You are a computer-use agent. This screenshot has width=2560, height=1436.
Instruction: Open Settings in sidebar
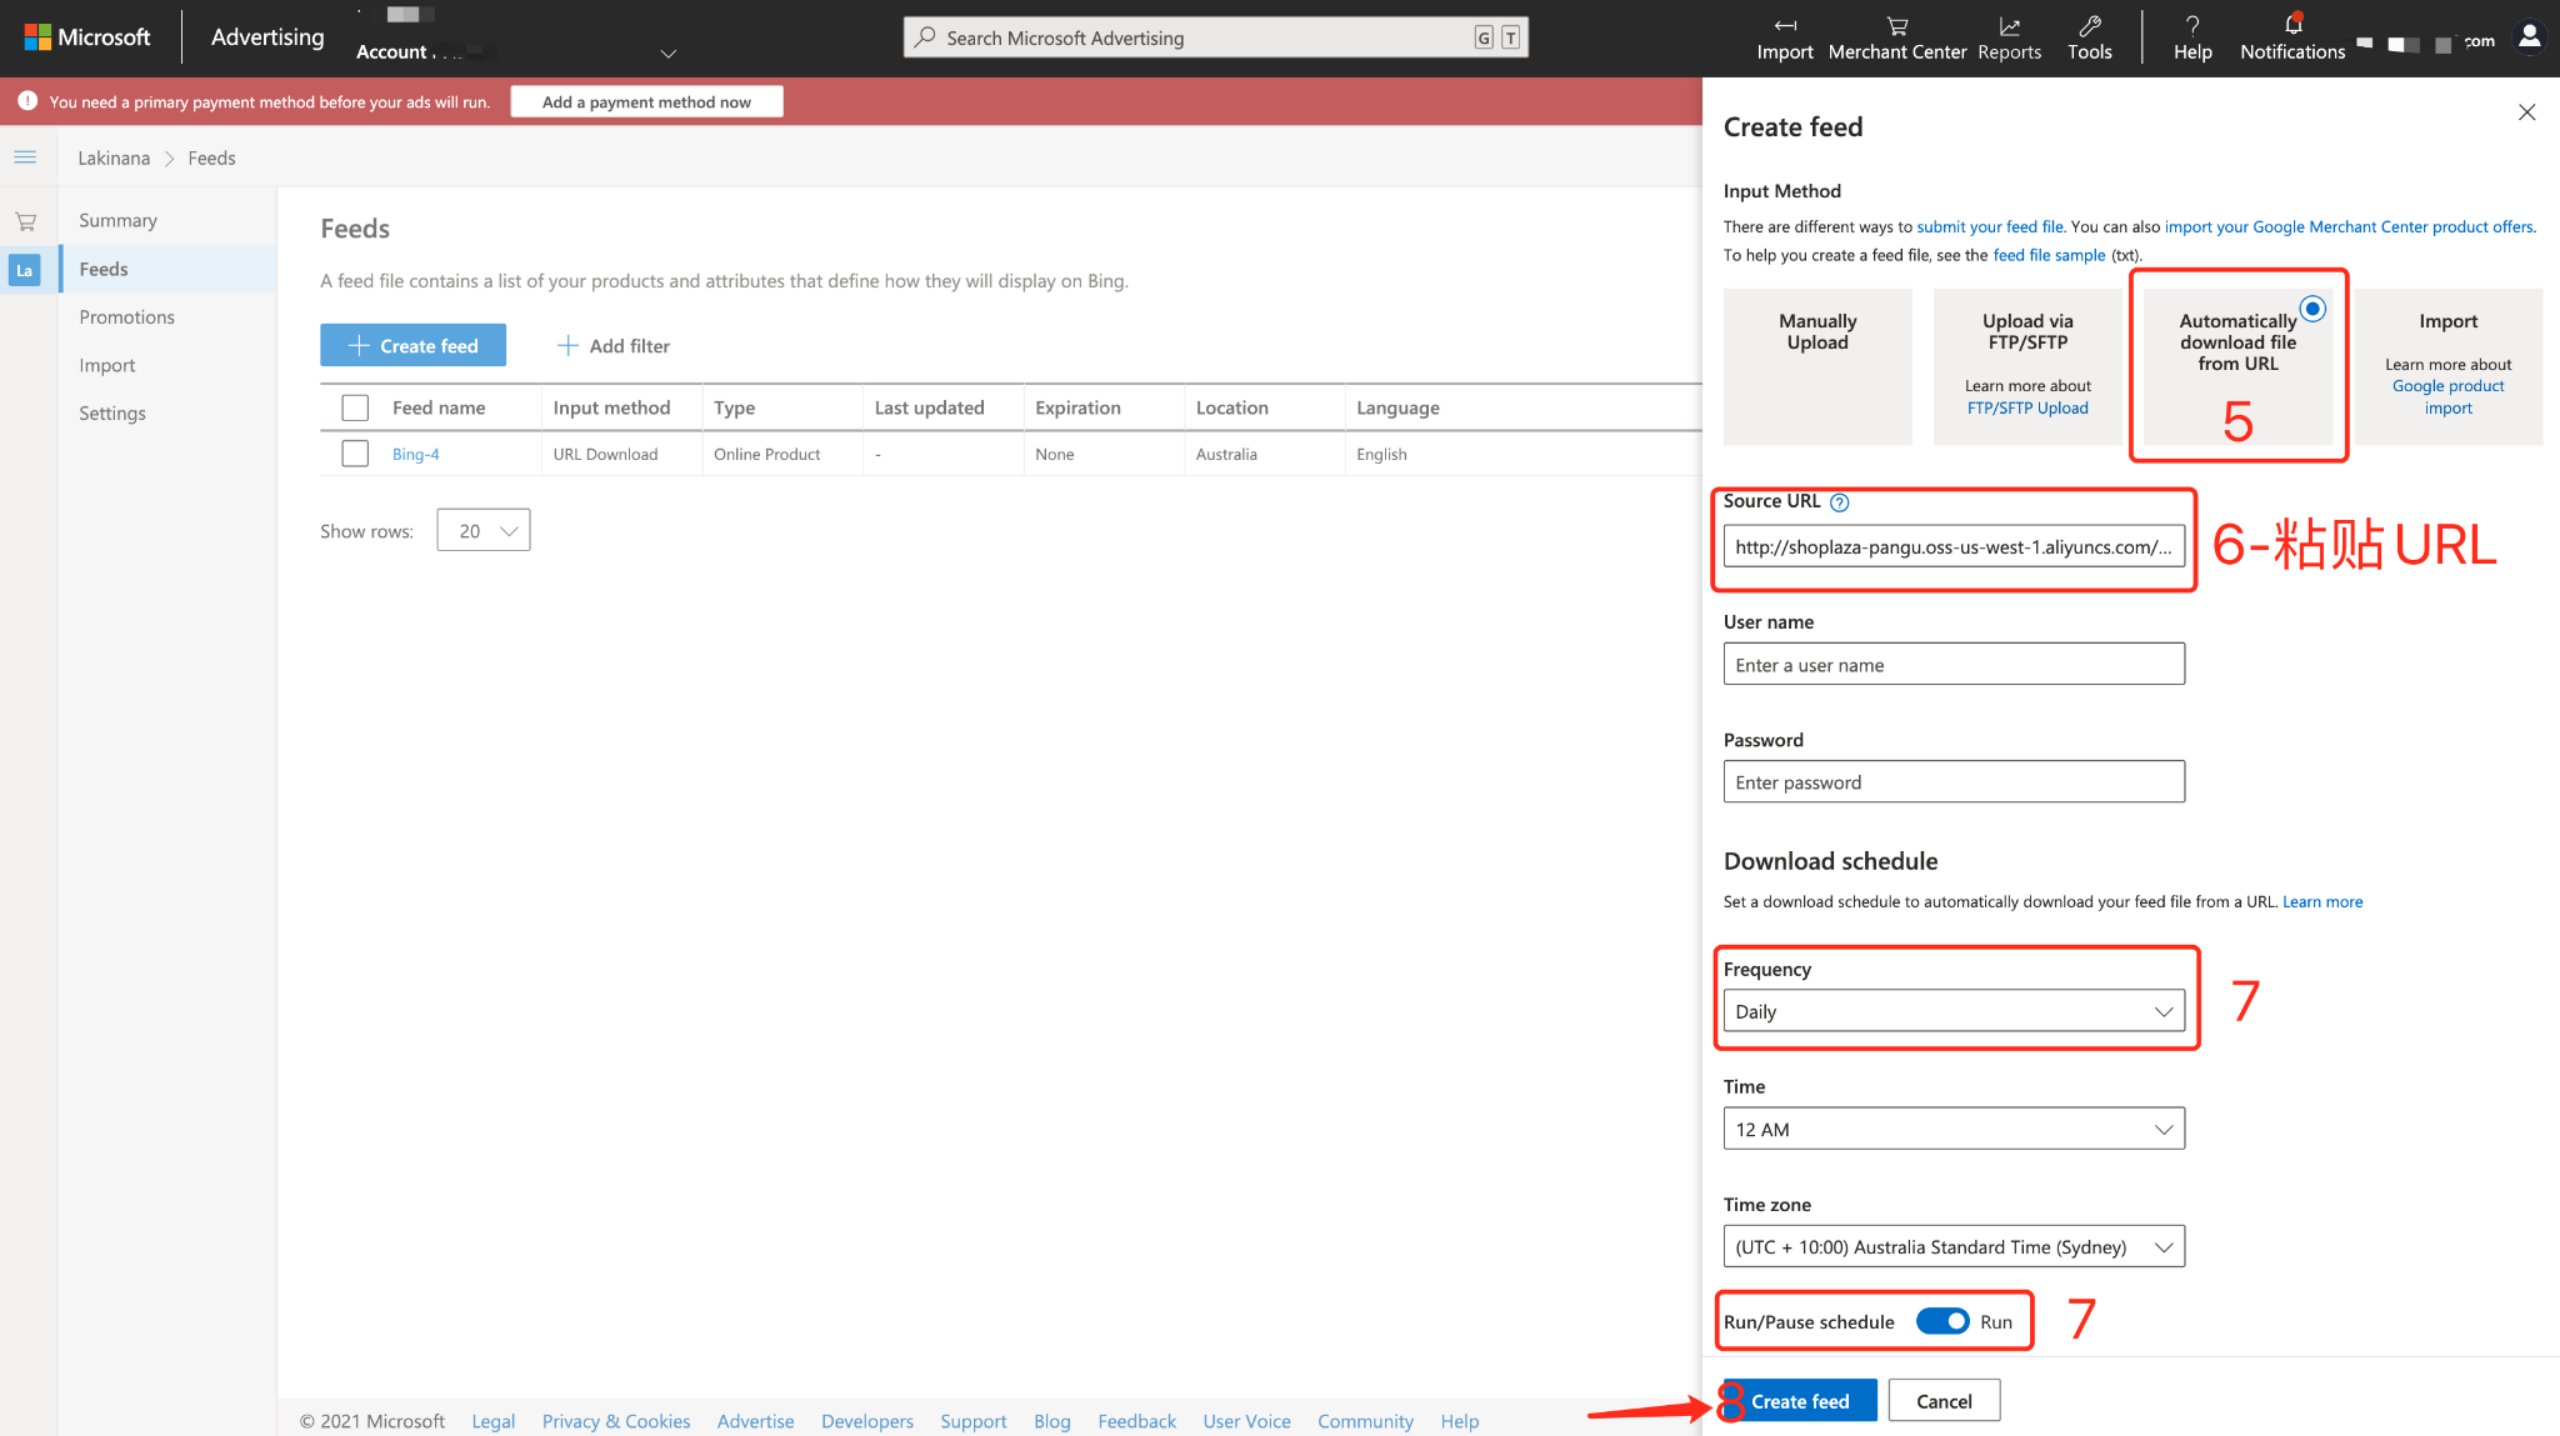(x=112, y=413)
